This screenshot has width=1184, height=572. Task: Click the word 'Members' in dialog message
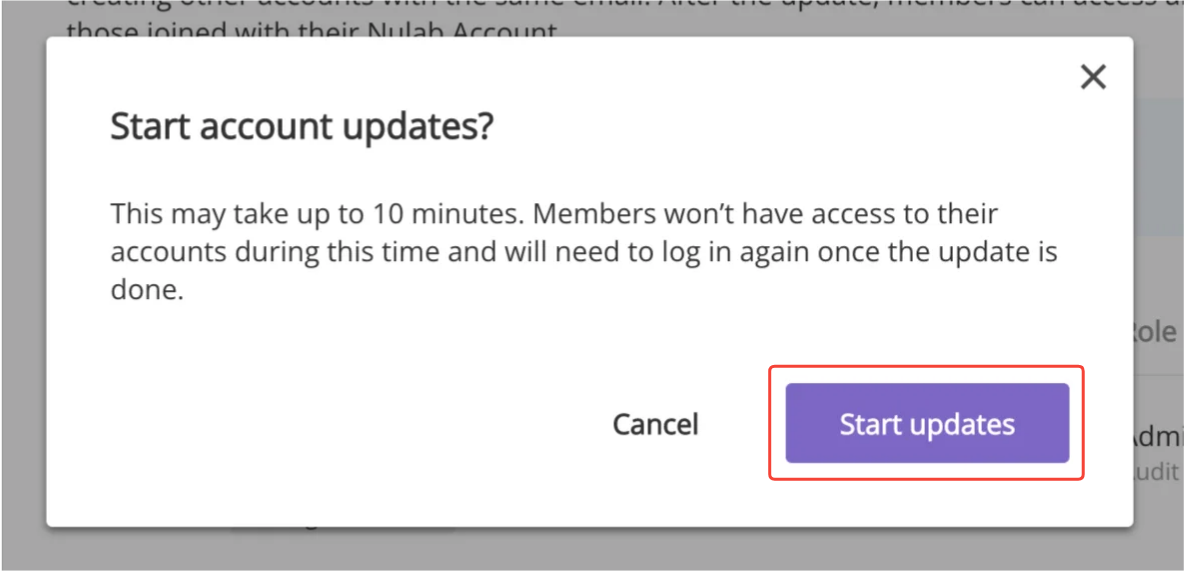click(592, 214)
